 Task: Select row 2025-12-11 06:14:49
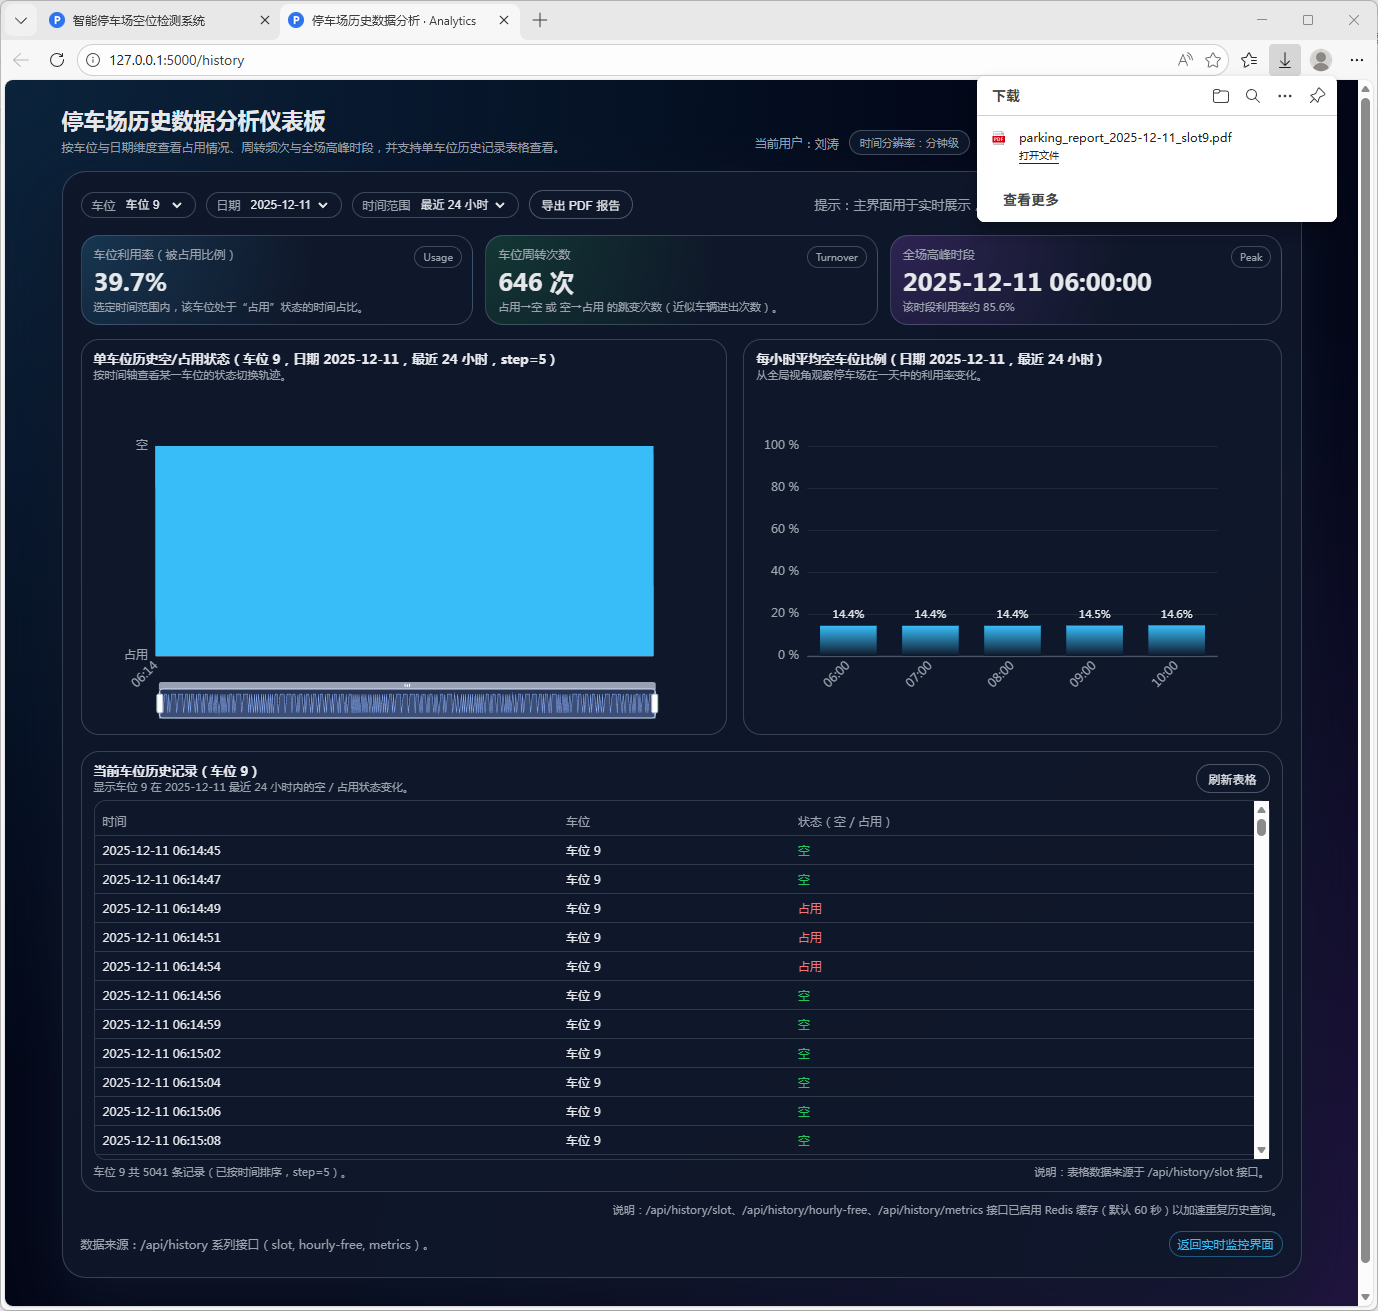674,909
